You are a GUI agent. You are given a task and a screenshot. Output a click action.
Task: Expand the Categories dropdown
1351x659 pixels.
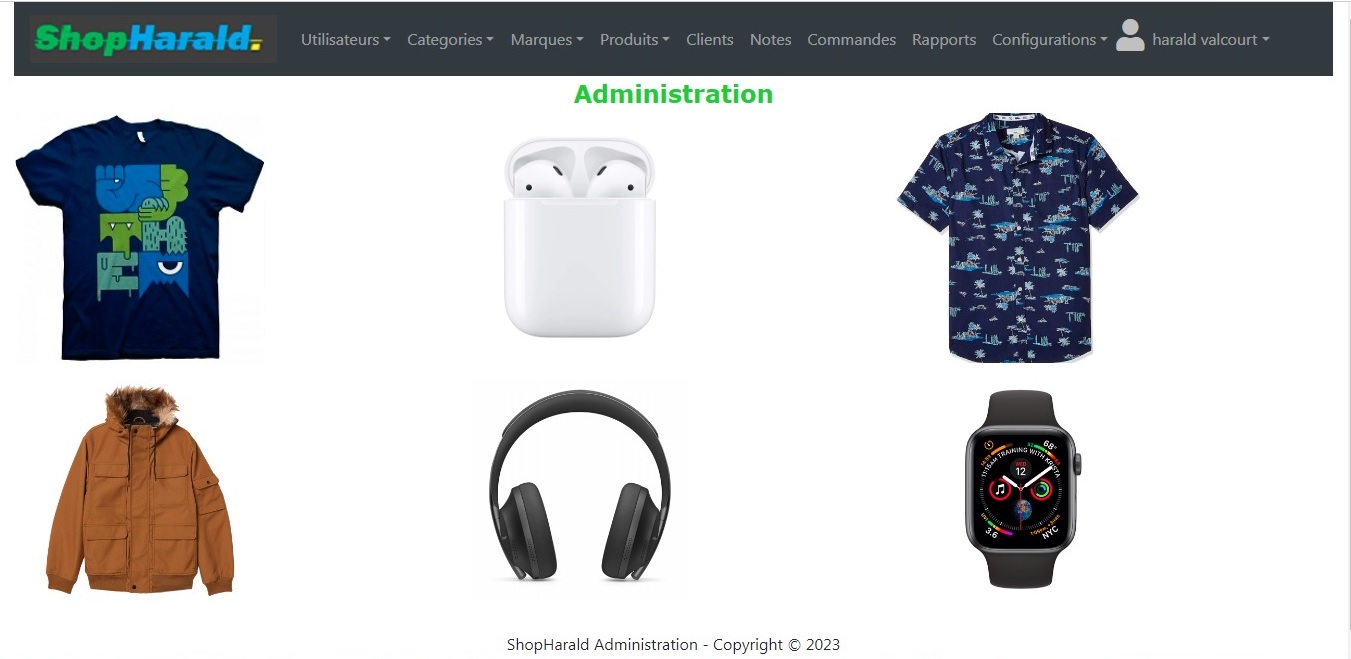450,40
